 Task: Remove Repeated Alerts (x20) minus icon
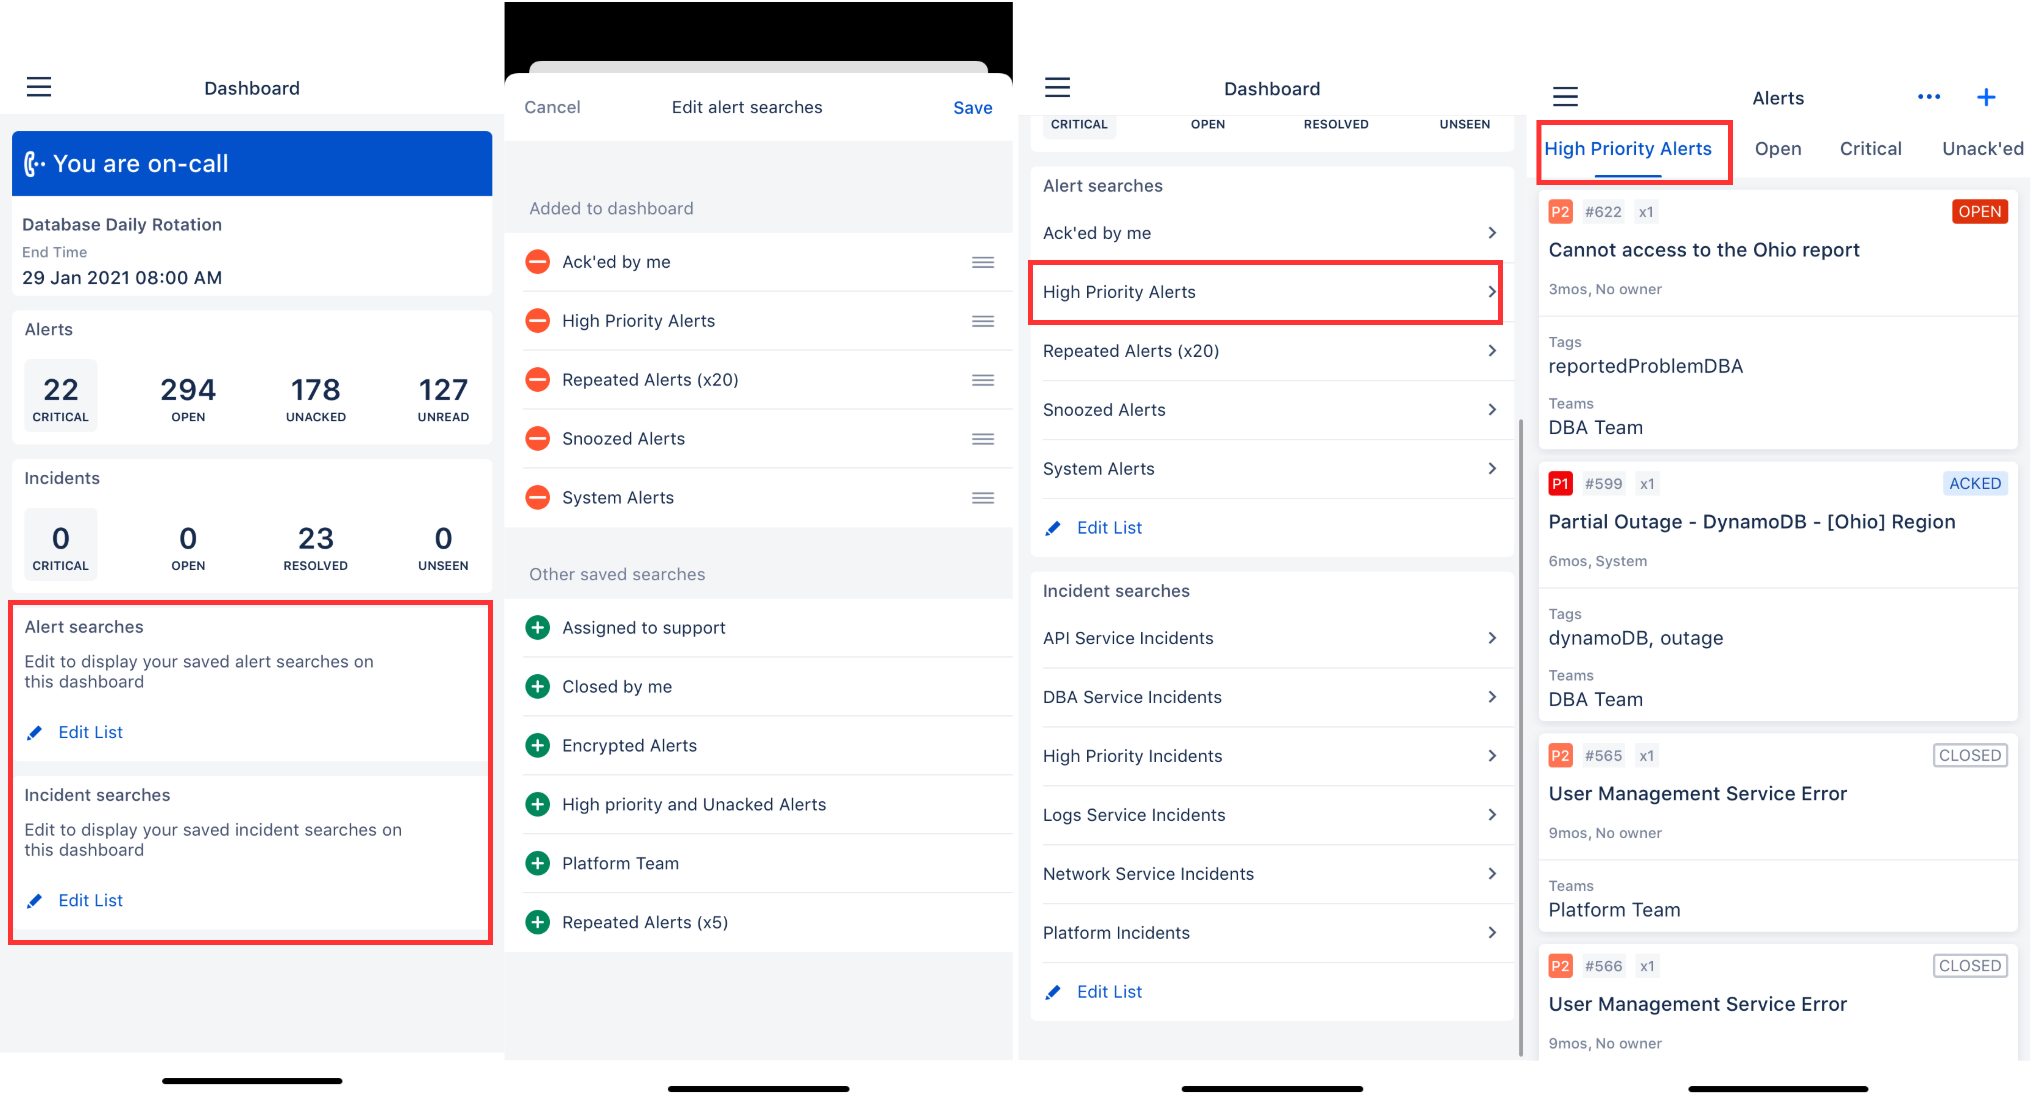pyautogui.click(x=538, y=380)
